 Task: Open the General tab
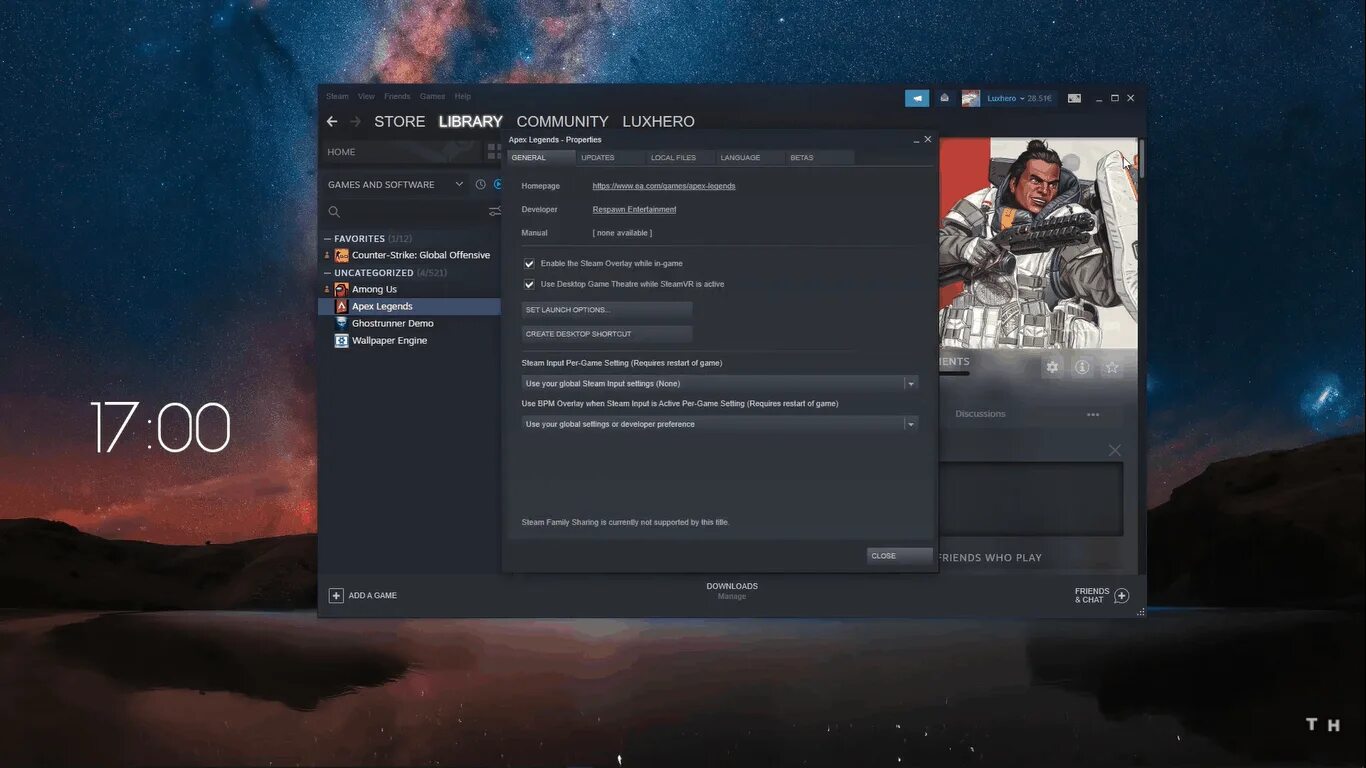point(541,157)
